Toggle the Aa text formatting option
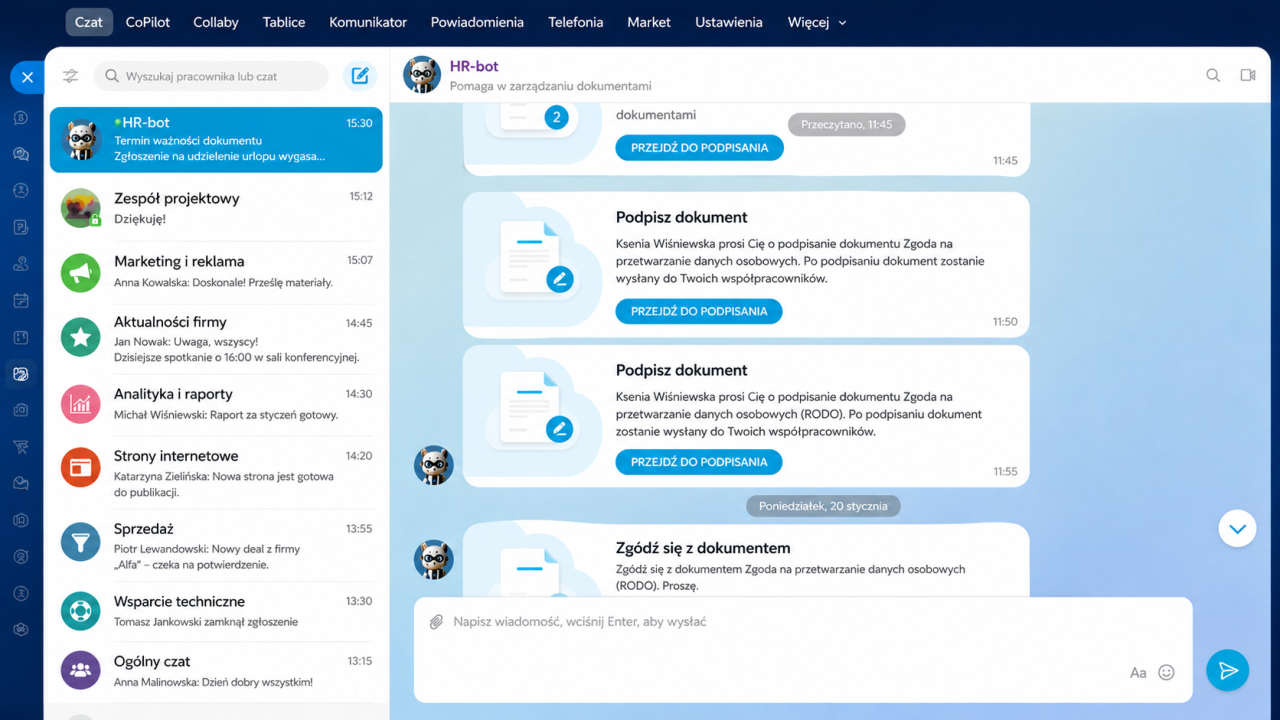Screen dimensions: 1280x720 click(x=1138, y=673)
